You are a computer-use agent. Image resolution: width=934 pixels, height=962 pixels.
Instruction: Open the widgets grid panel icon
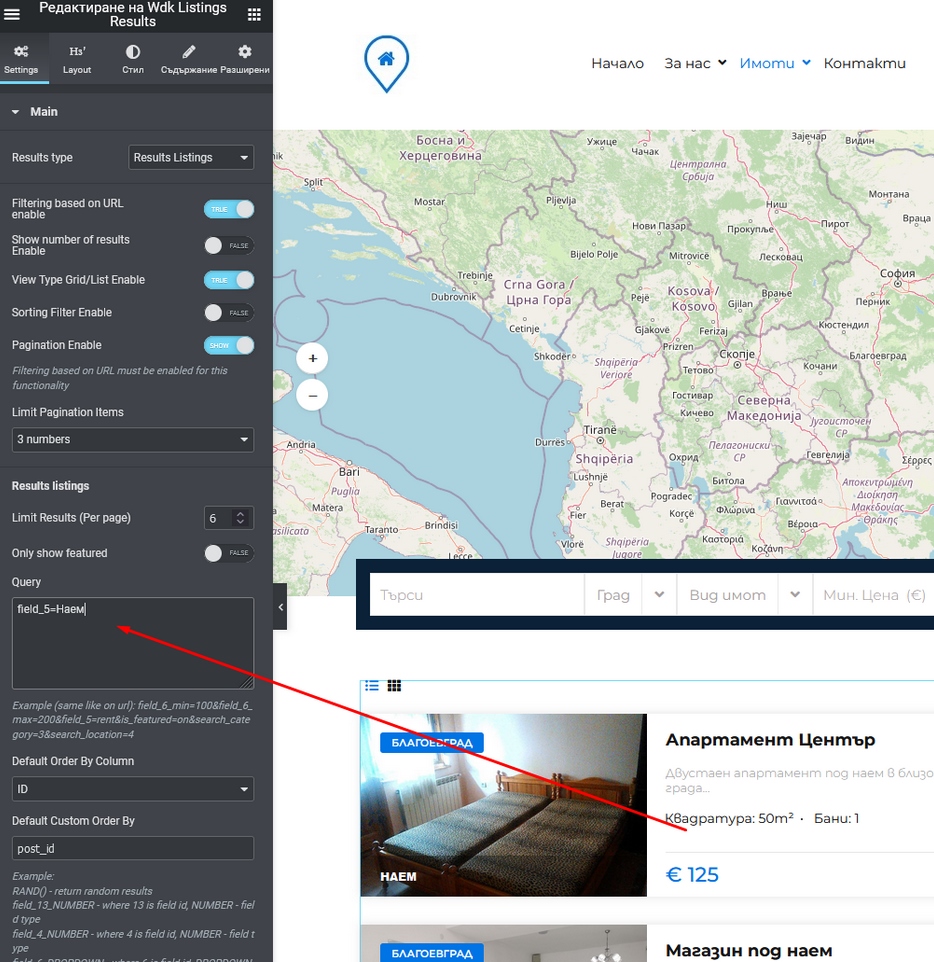click(254, 14)
